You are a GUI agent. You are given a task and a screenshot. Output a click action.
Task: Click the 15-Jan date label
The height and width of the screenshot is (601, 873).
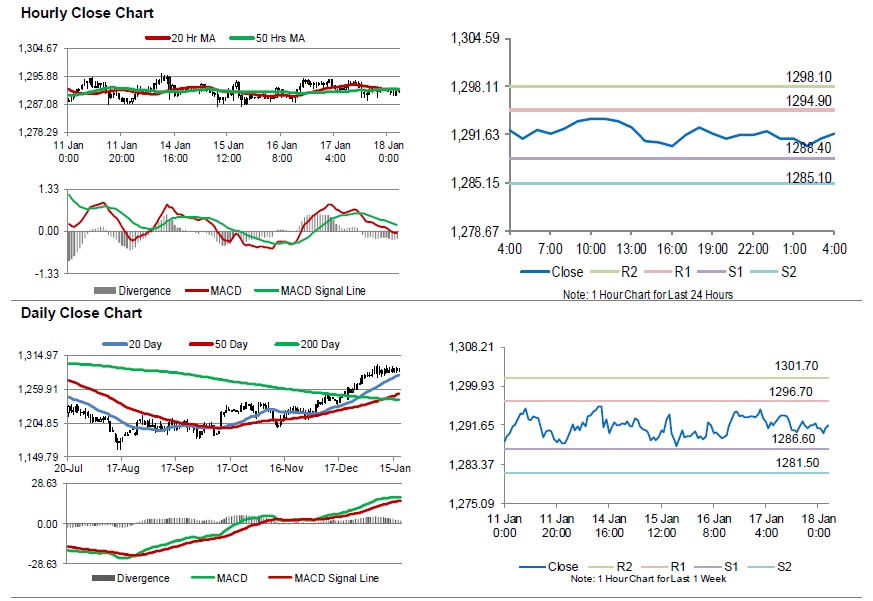click(395, 468)
